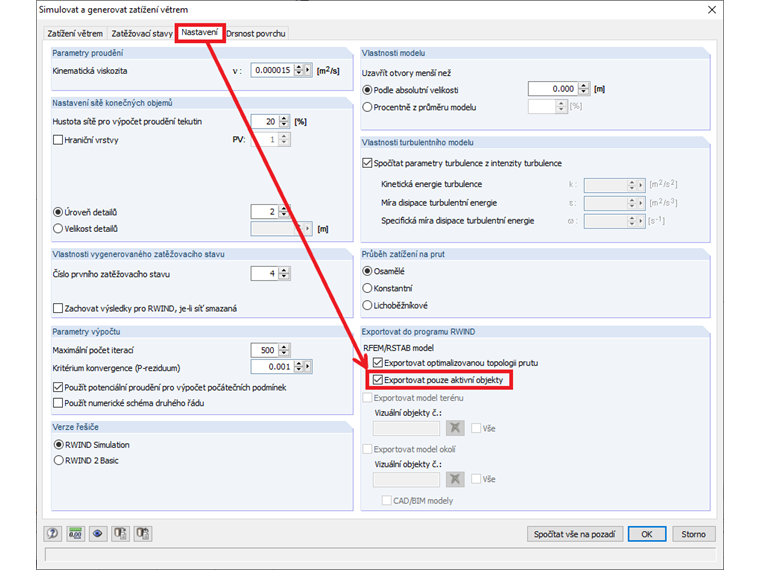Switch to Zatěžovací stavy tab
Screen dimensions: 760x570
tap(142, 33)
